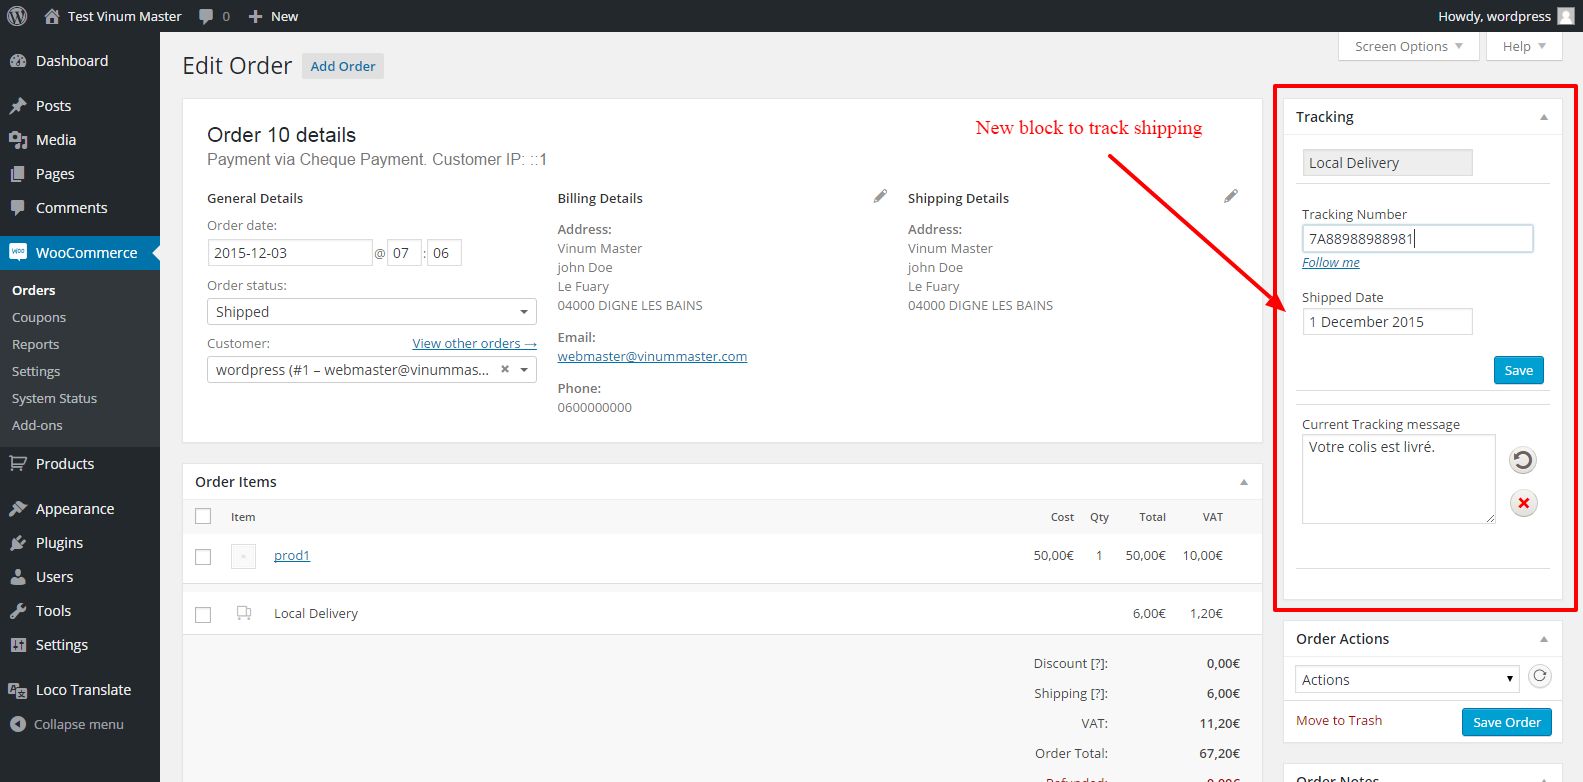Viewport: 1583px width, 782px height.
Task: Edit billing details with pencil icon
Action: 880,197
